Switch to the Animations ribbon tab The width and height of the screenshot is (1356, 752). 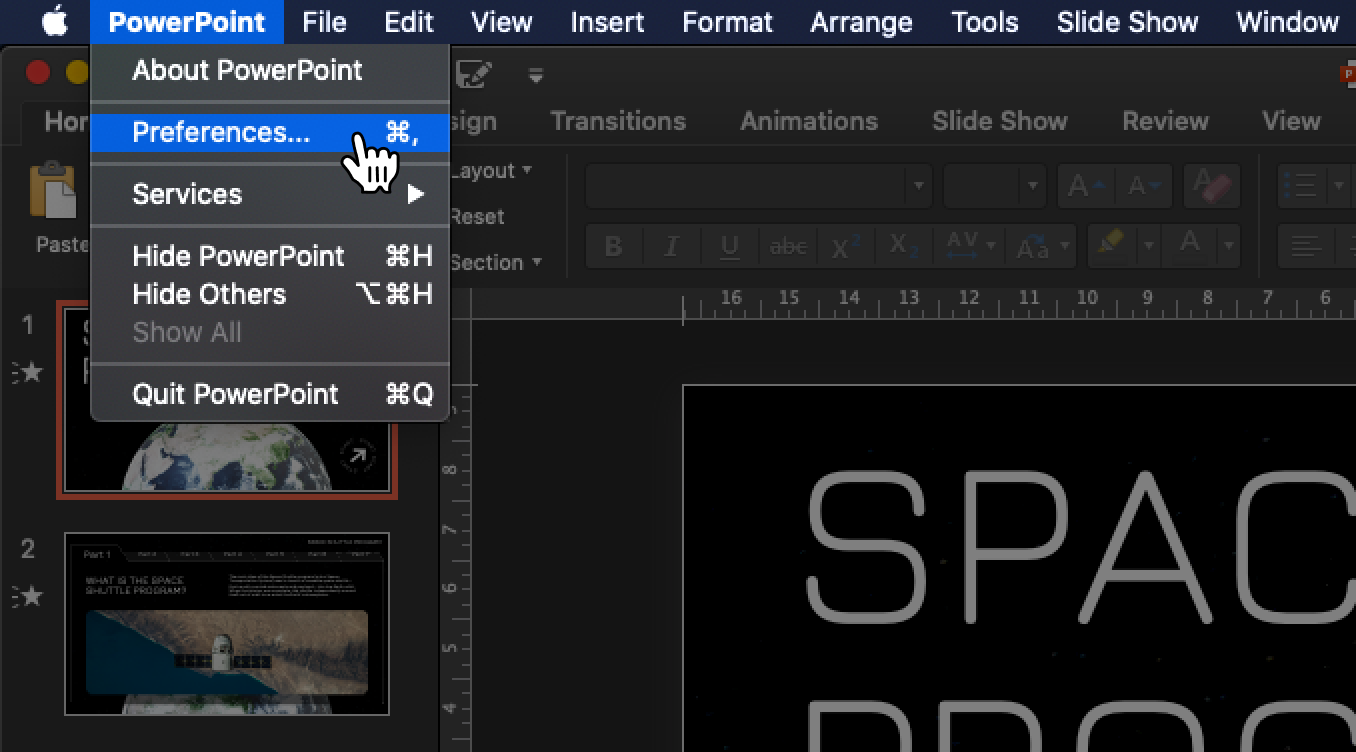pyautogui.click(x=809, y=121)
